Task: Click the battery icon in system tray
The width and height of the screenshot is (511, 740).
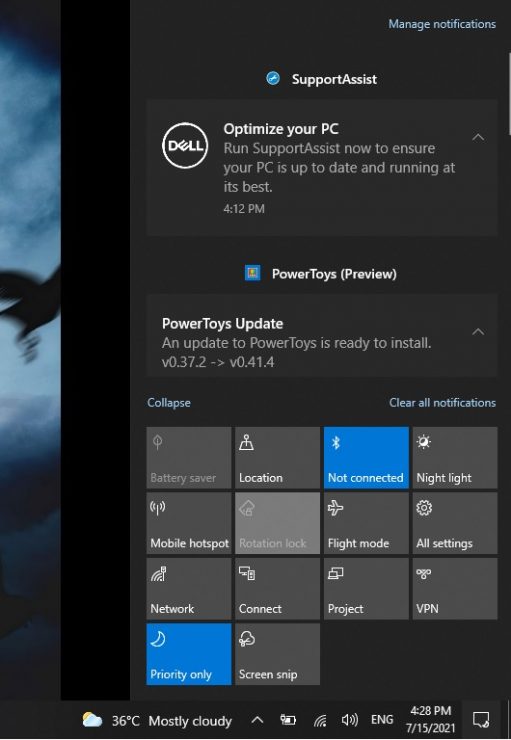Action: click(288, 720)
